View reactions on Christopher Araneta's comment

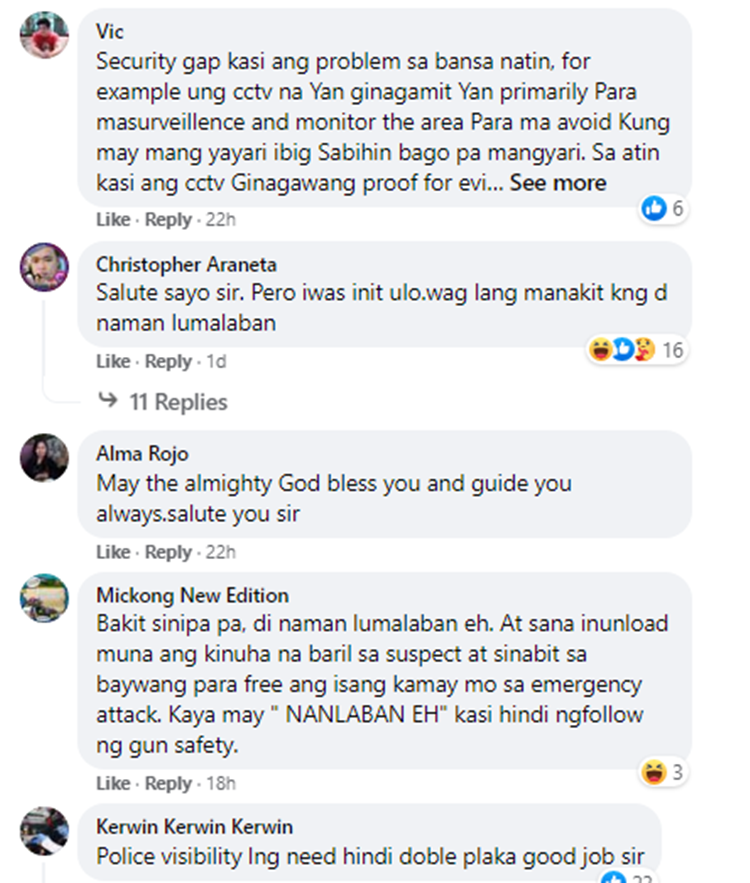coord(636,350)
